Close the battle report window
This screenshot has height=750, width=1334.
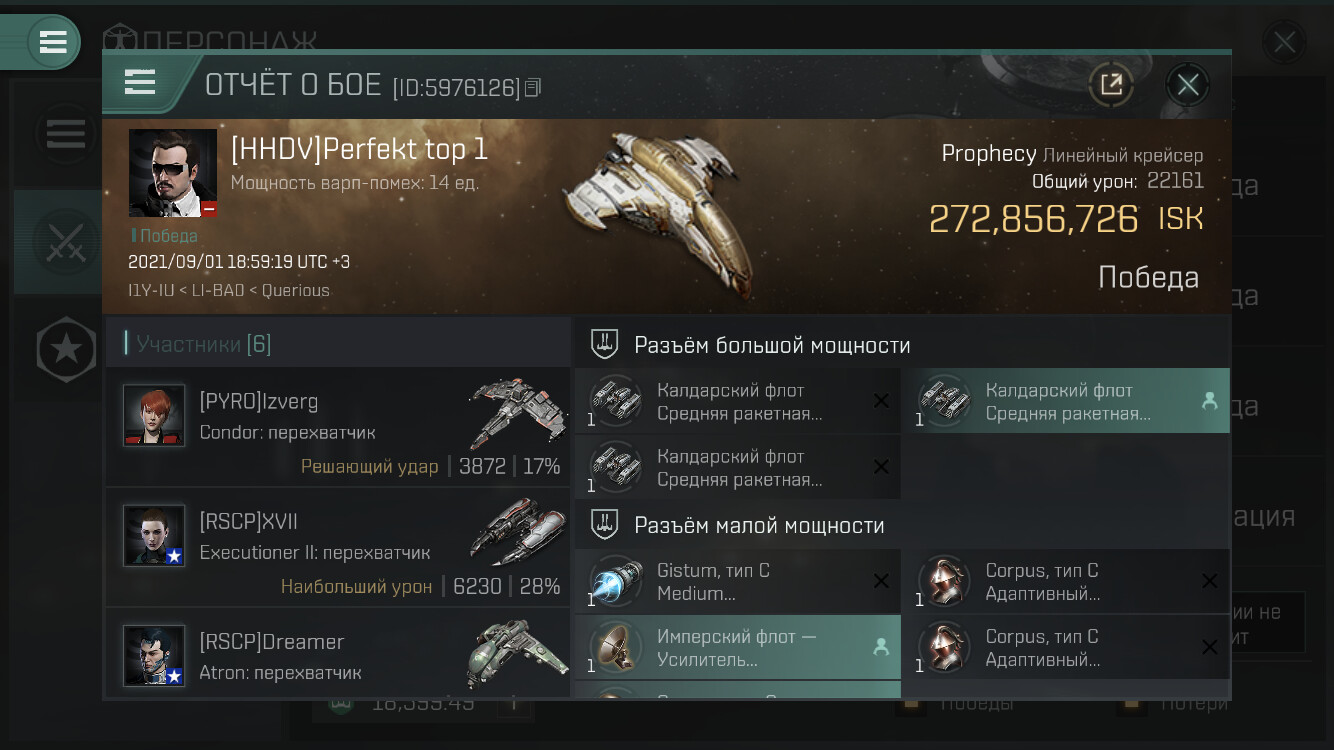tap(1188, 84)
